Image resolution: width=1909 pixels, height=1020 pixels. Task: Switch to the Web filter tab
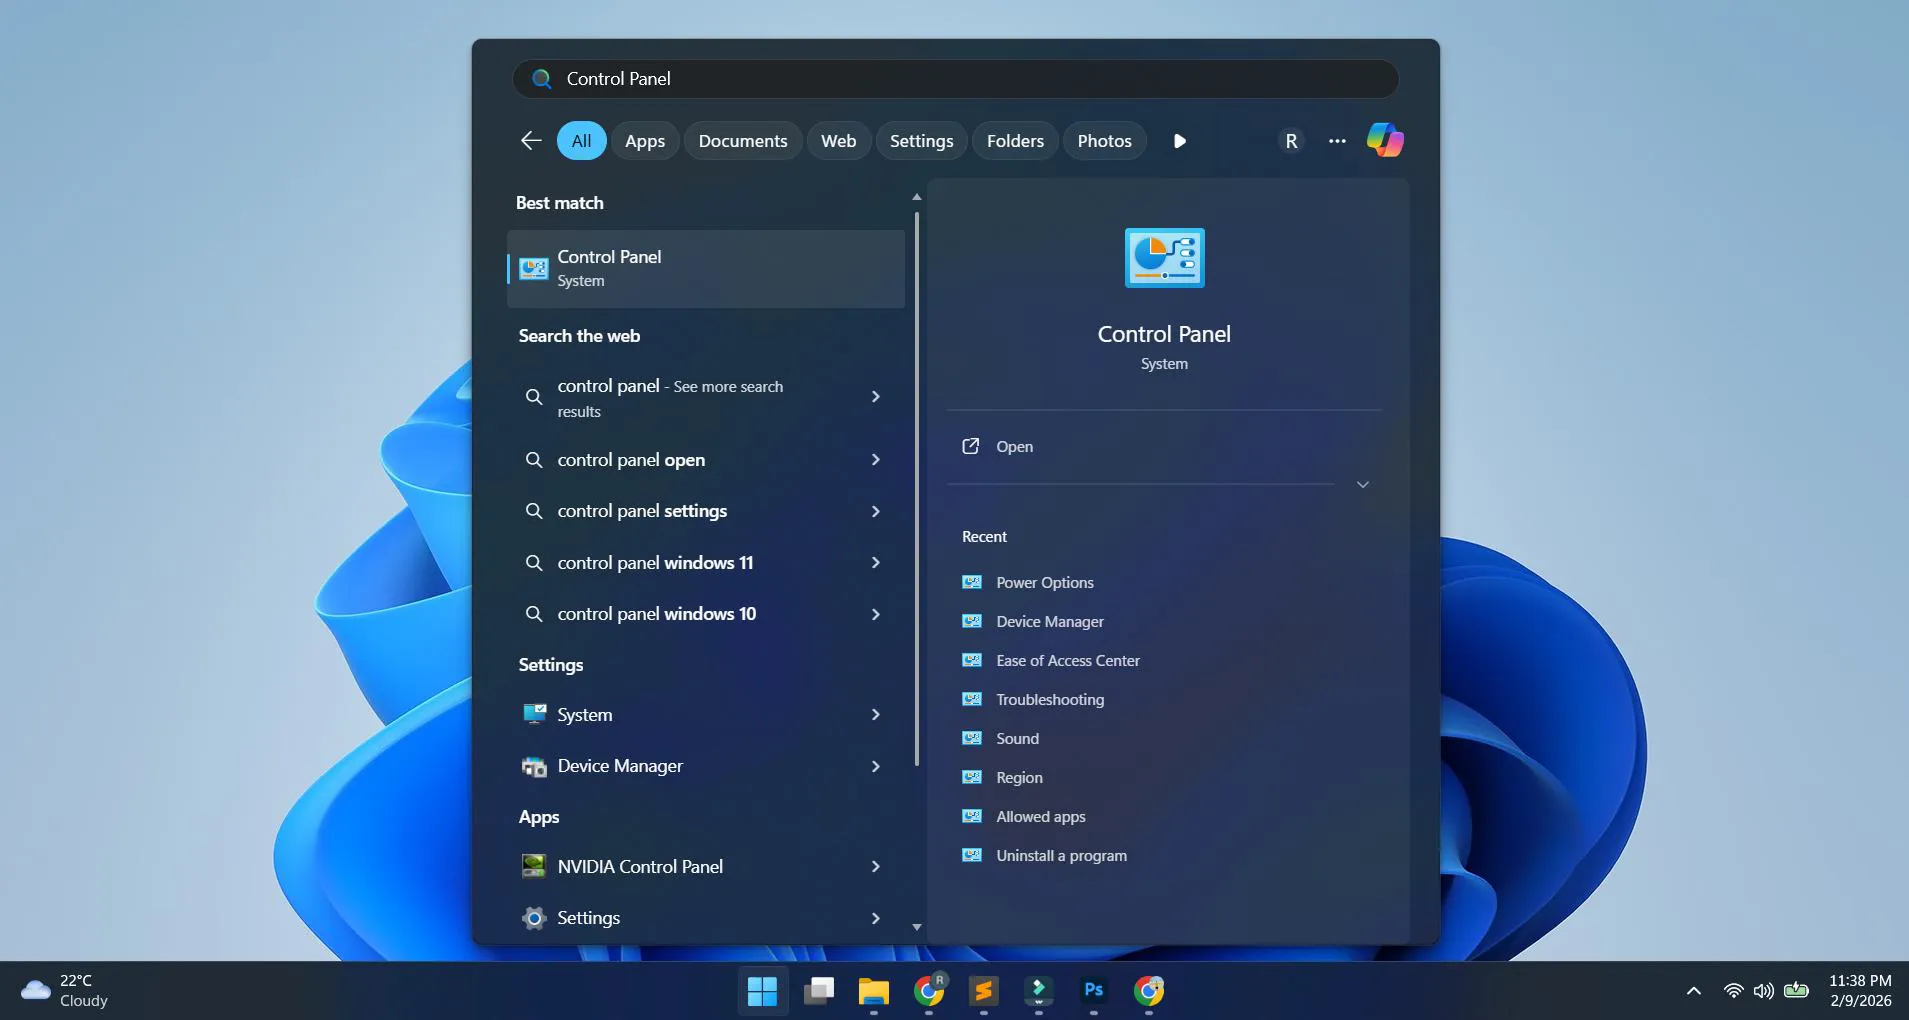[x=838, y=140]
